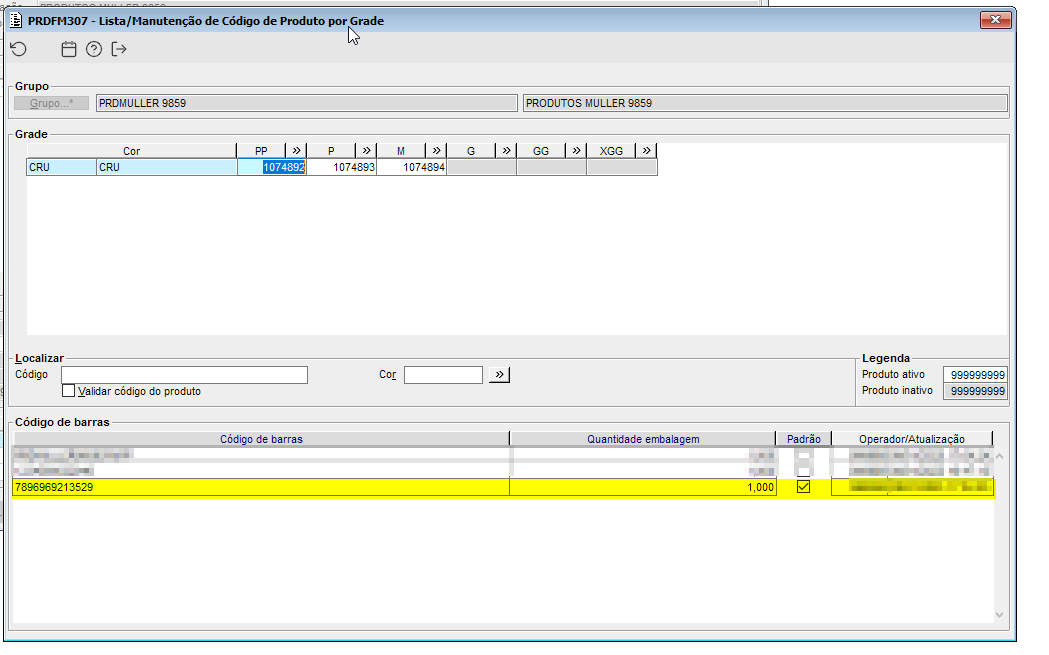Screen dimensions: 1049x655
Task: Click the Código search input field
Action: click(184, 375)
